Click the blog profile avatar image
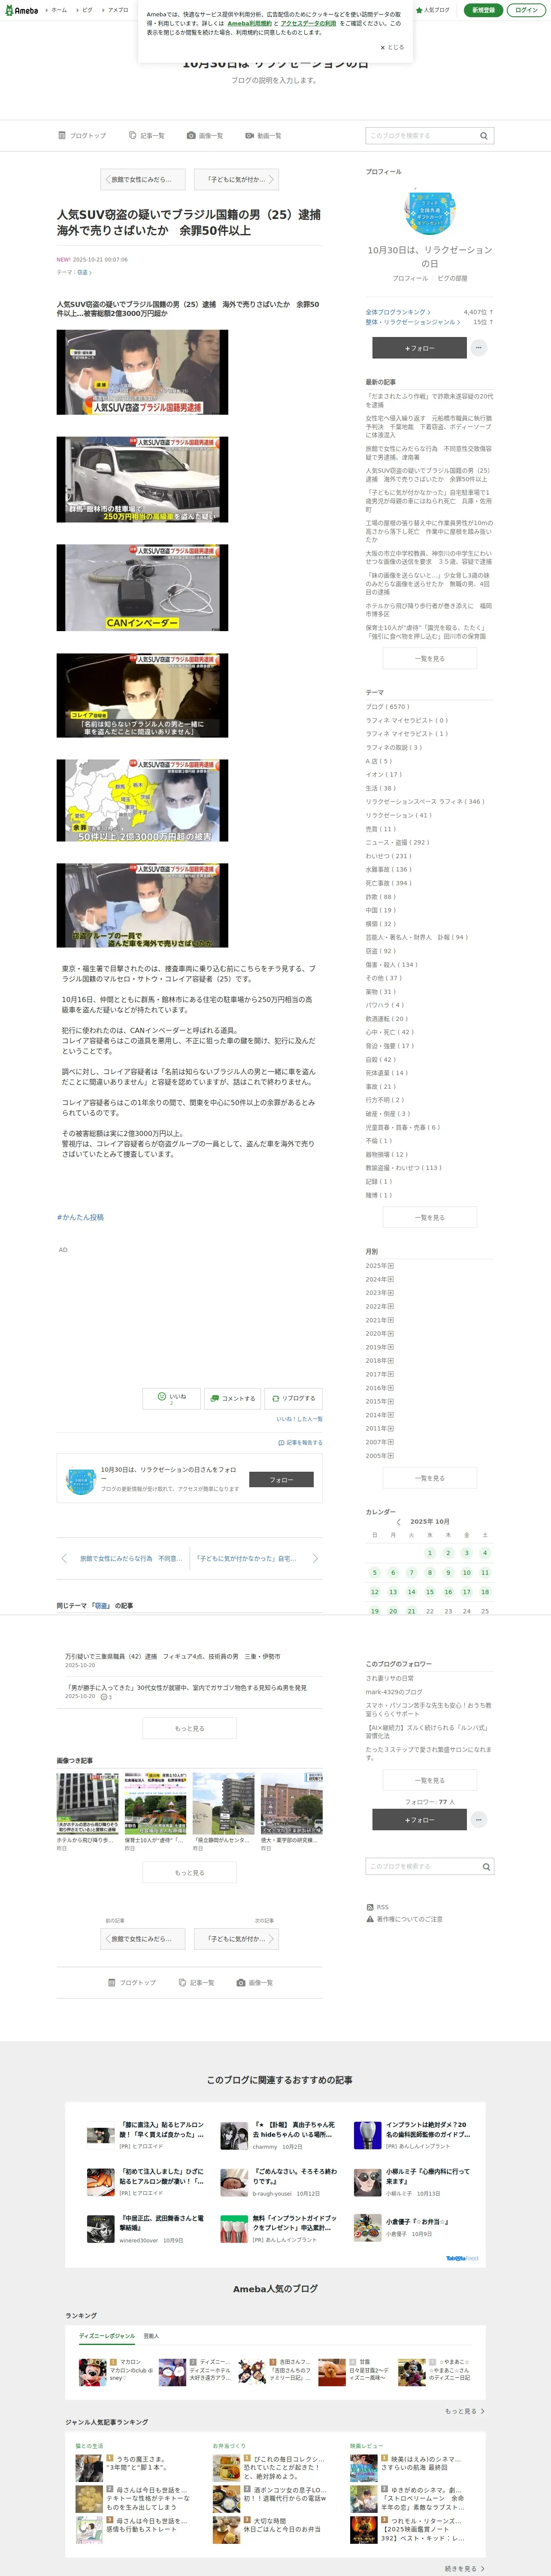 [429, 212]
